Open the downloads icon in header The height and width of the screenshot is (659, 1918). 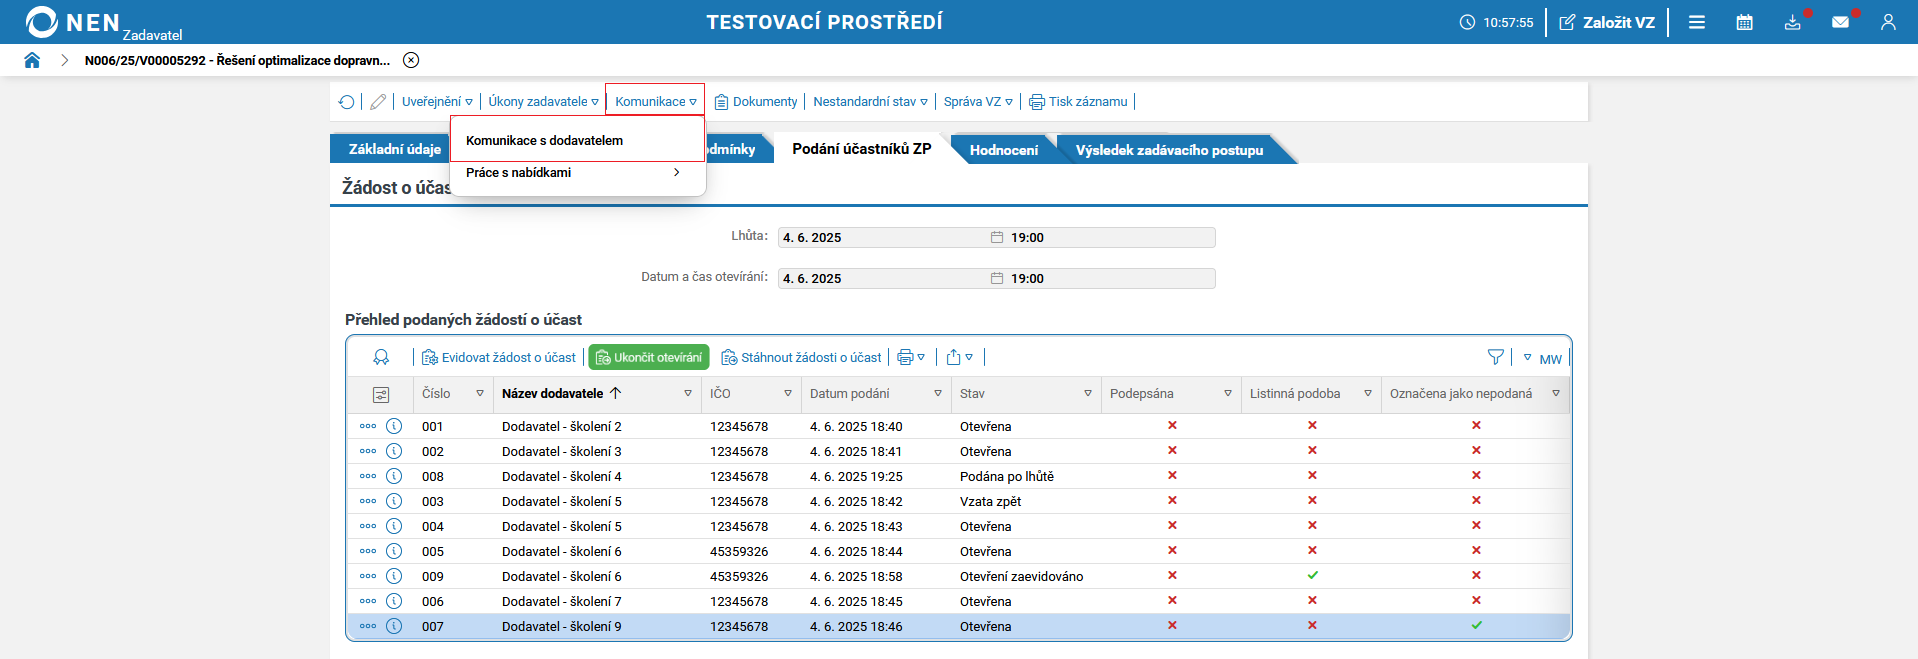(1793, 22)
